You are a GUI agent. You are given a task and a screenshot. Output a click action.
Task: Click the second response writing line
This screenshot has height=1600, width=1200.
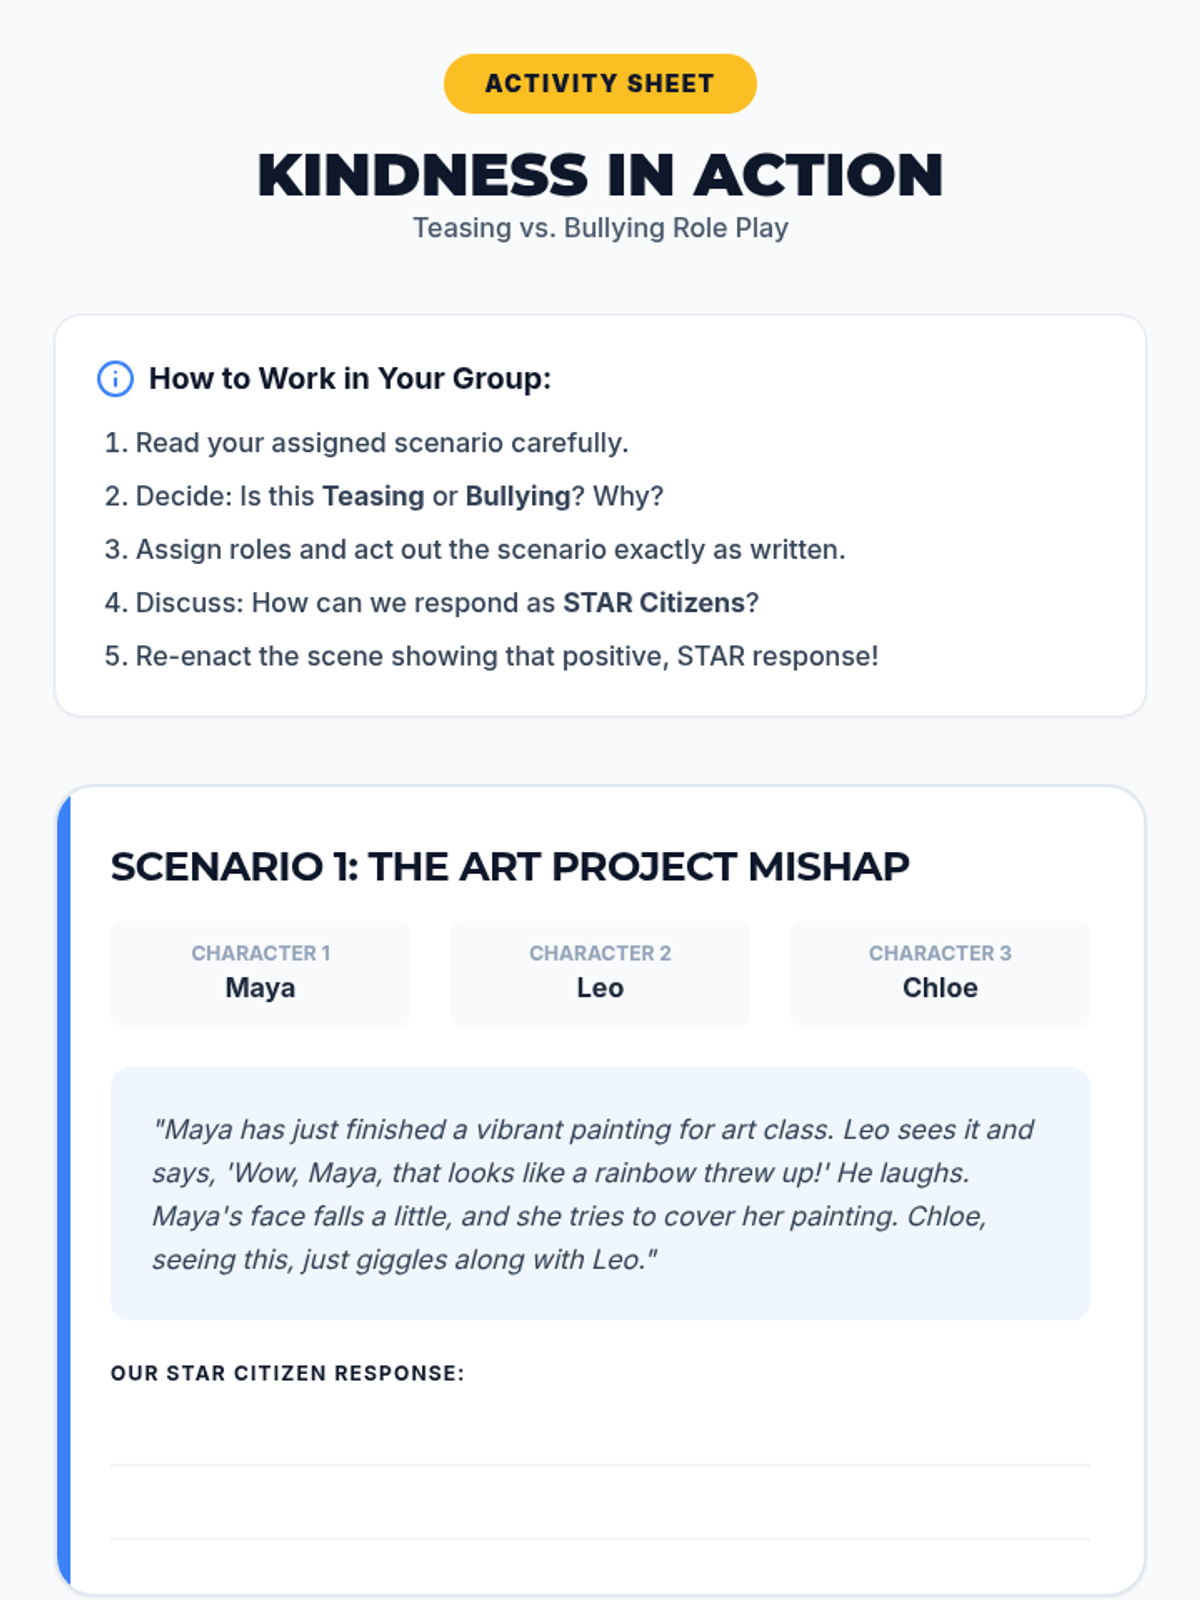600,1538
